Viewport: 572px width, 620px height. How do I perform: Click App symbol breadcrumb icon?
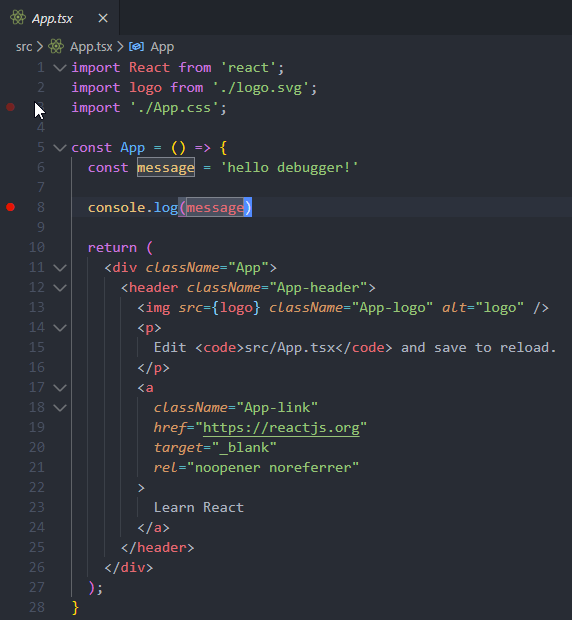pos(136,47)
